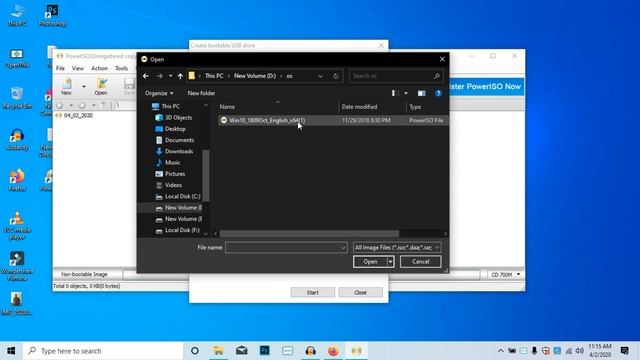This screenshot has height=360, width=640.
Task: Select 04_02_2020 tree node in PowerISO
Action: 78,116
